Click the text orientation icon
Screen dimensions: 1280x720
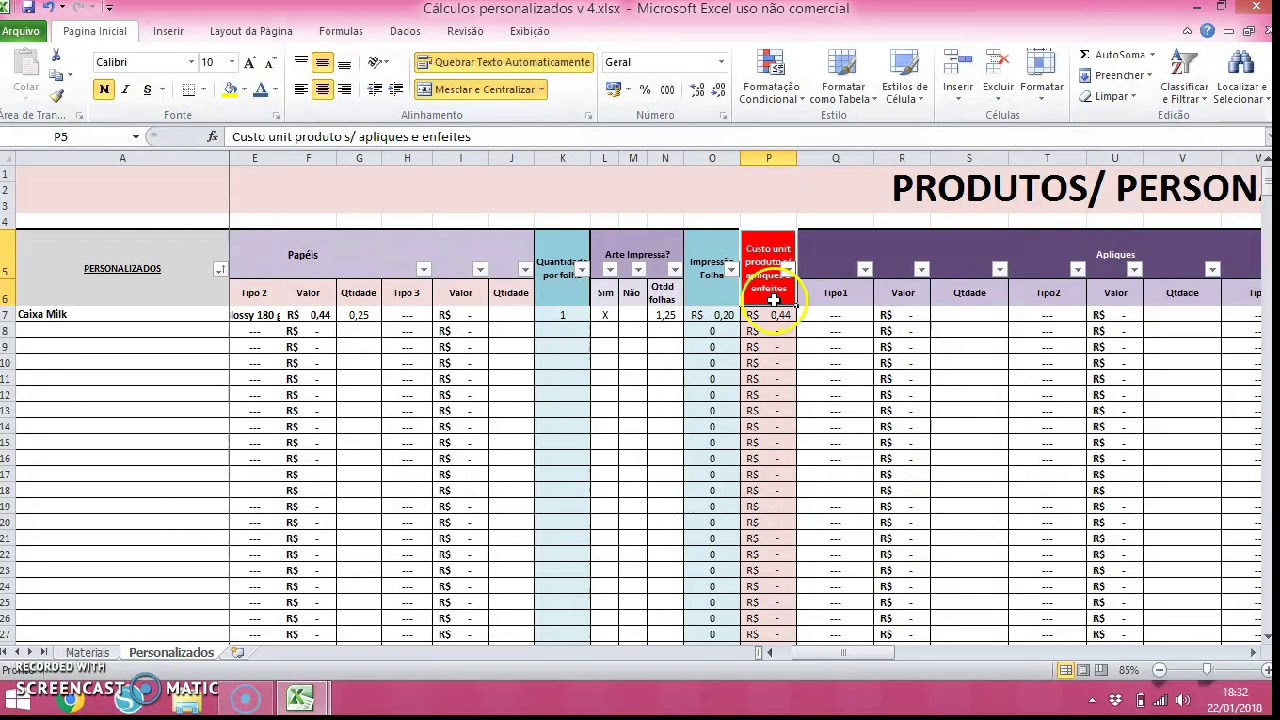pyautogui.click(x=376, y=62)
